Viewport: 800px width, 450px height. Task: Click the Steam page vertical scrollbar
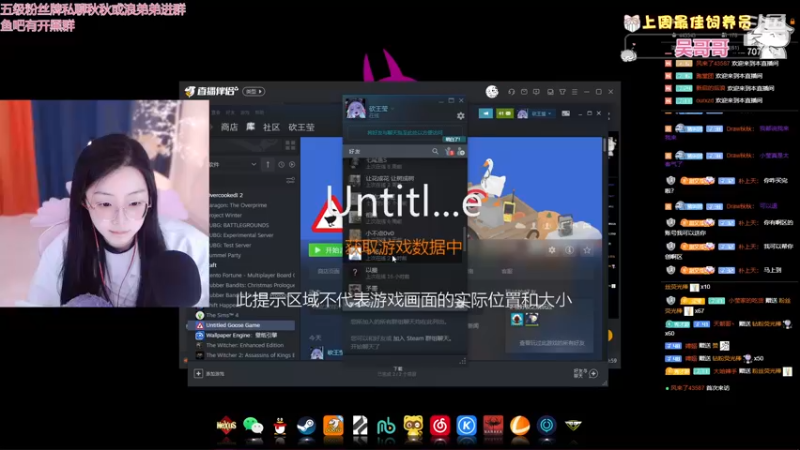coord(605,145)
